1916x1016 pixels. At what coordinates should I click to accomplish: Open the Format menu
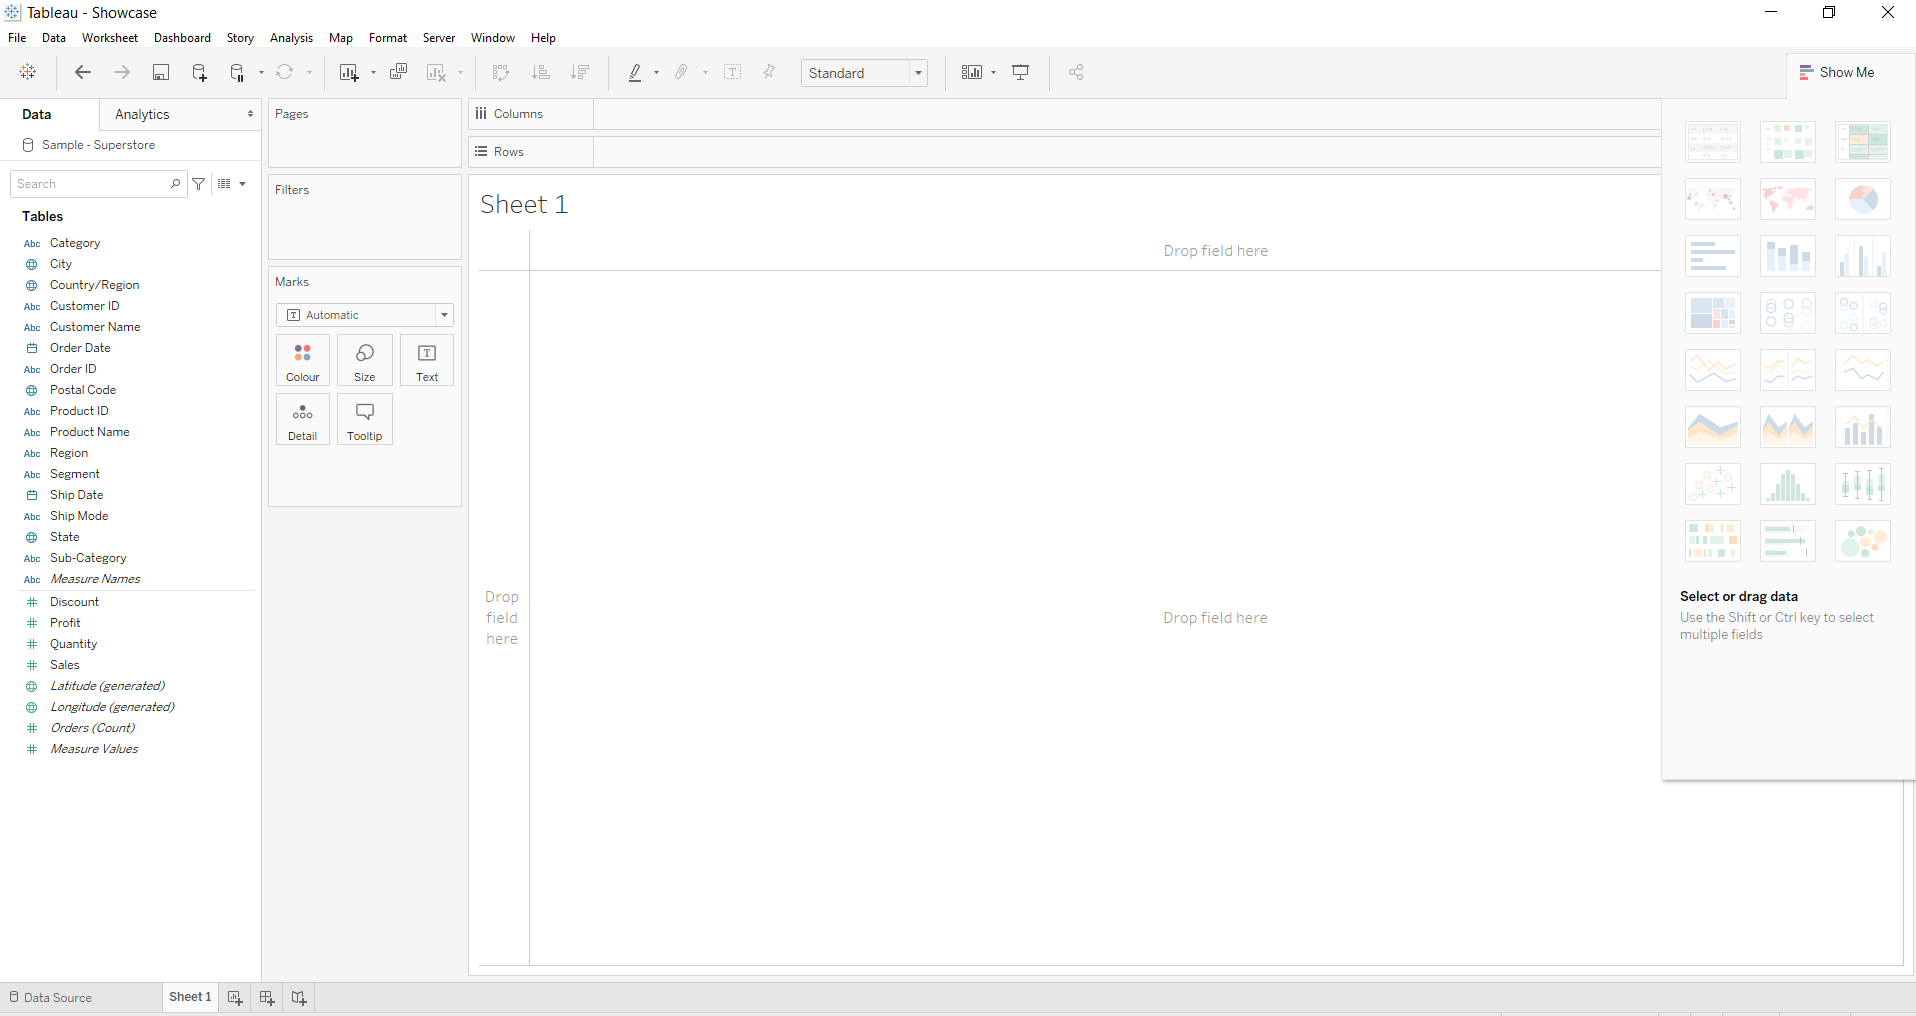tap(388, 38)
